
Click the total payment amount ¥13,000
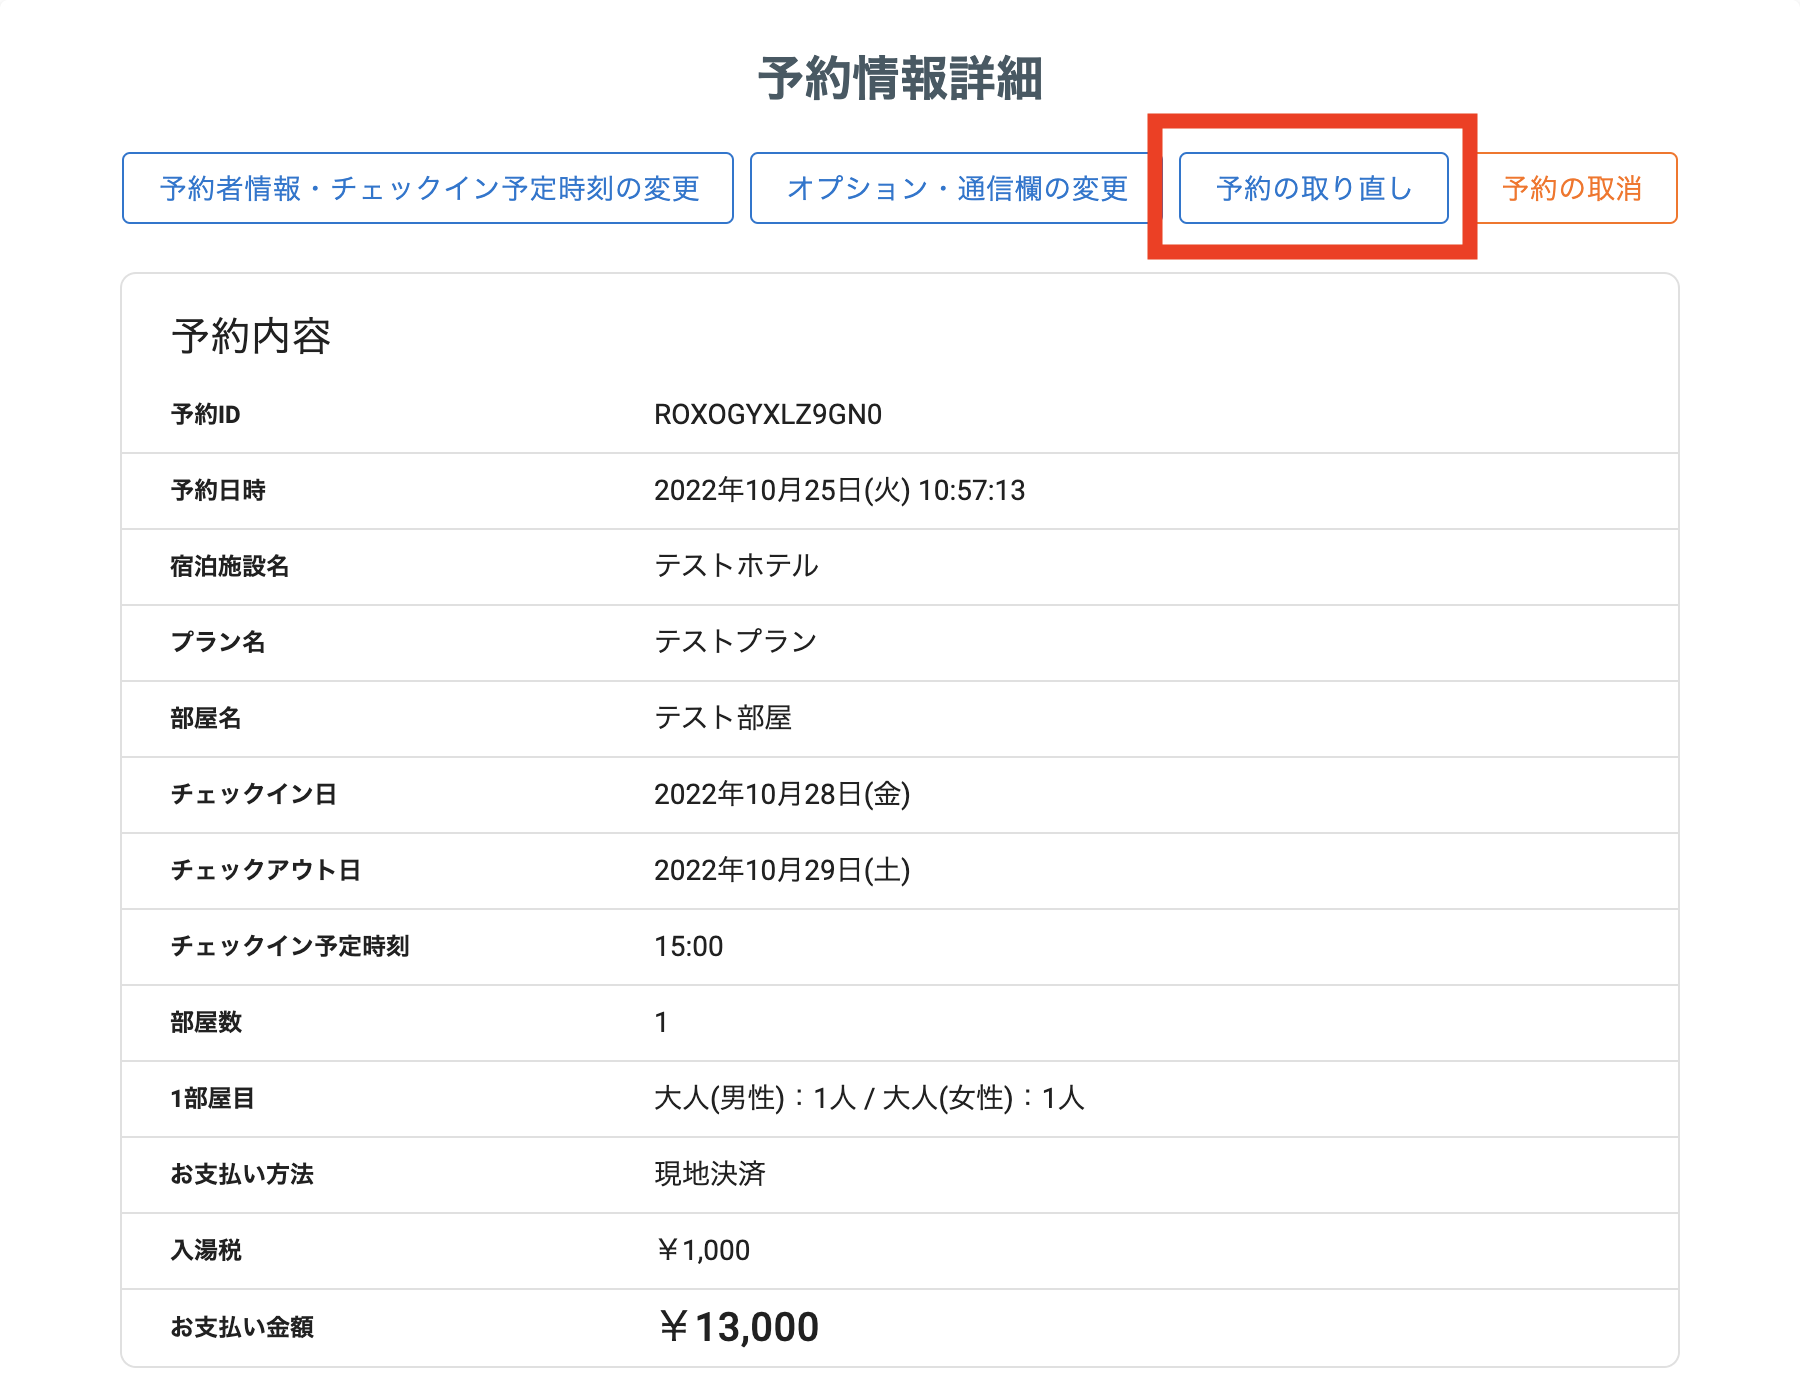738,1327
